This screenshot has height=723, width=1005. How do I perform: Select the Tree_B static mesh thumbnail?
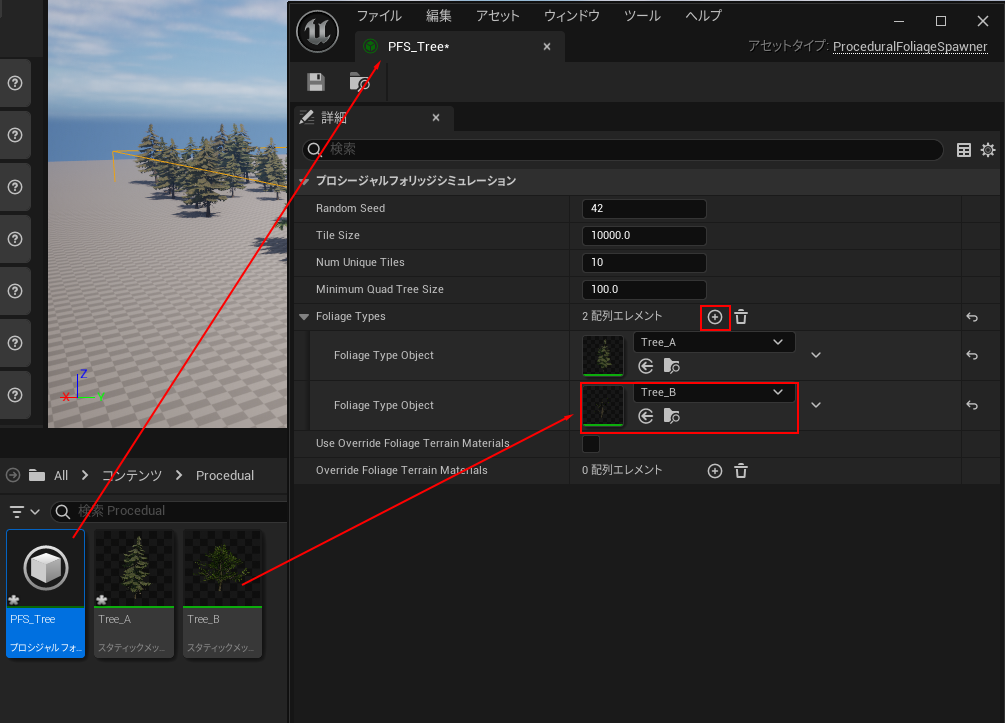(x=223, y=569)
